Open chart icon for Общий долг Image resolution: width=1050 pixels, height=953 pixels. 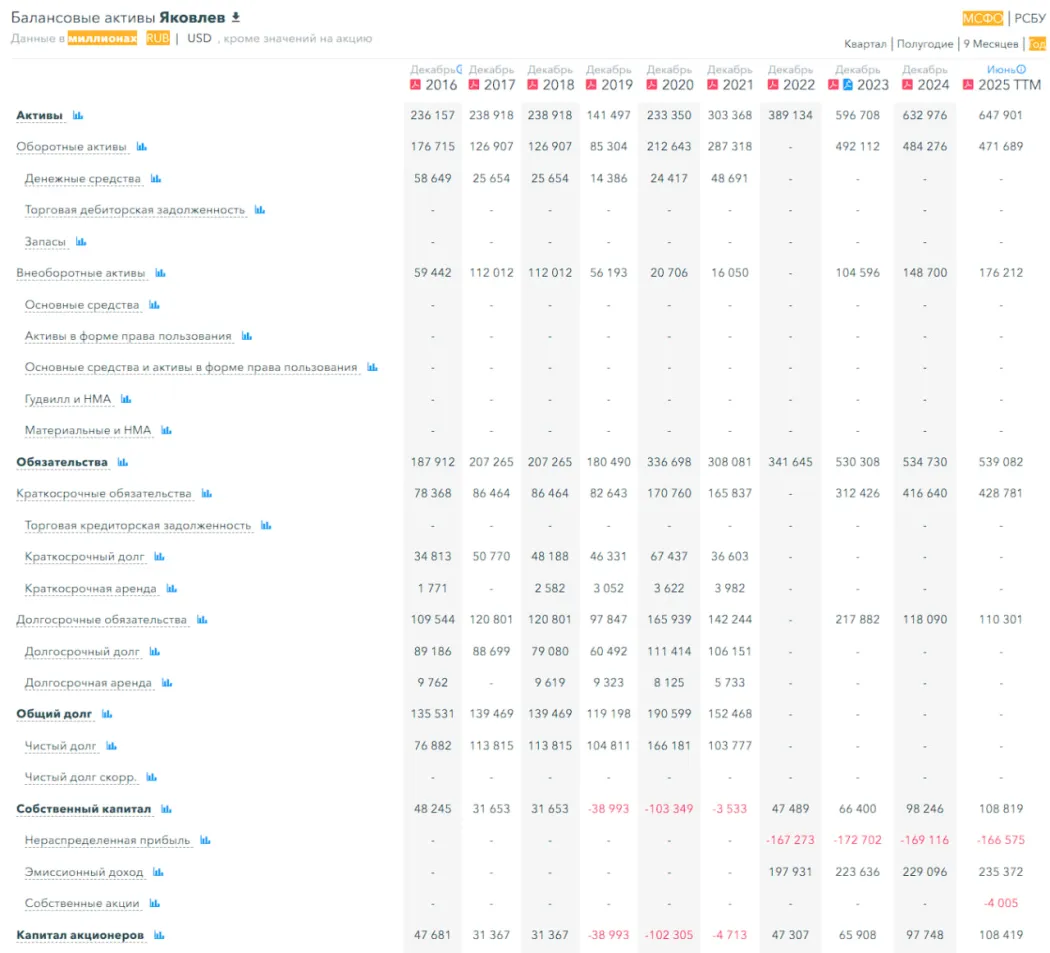point(107,714)
